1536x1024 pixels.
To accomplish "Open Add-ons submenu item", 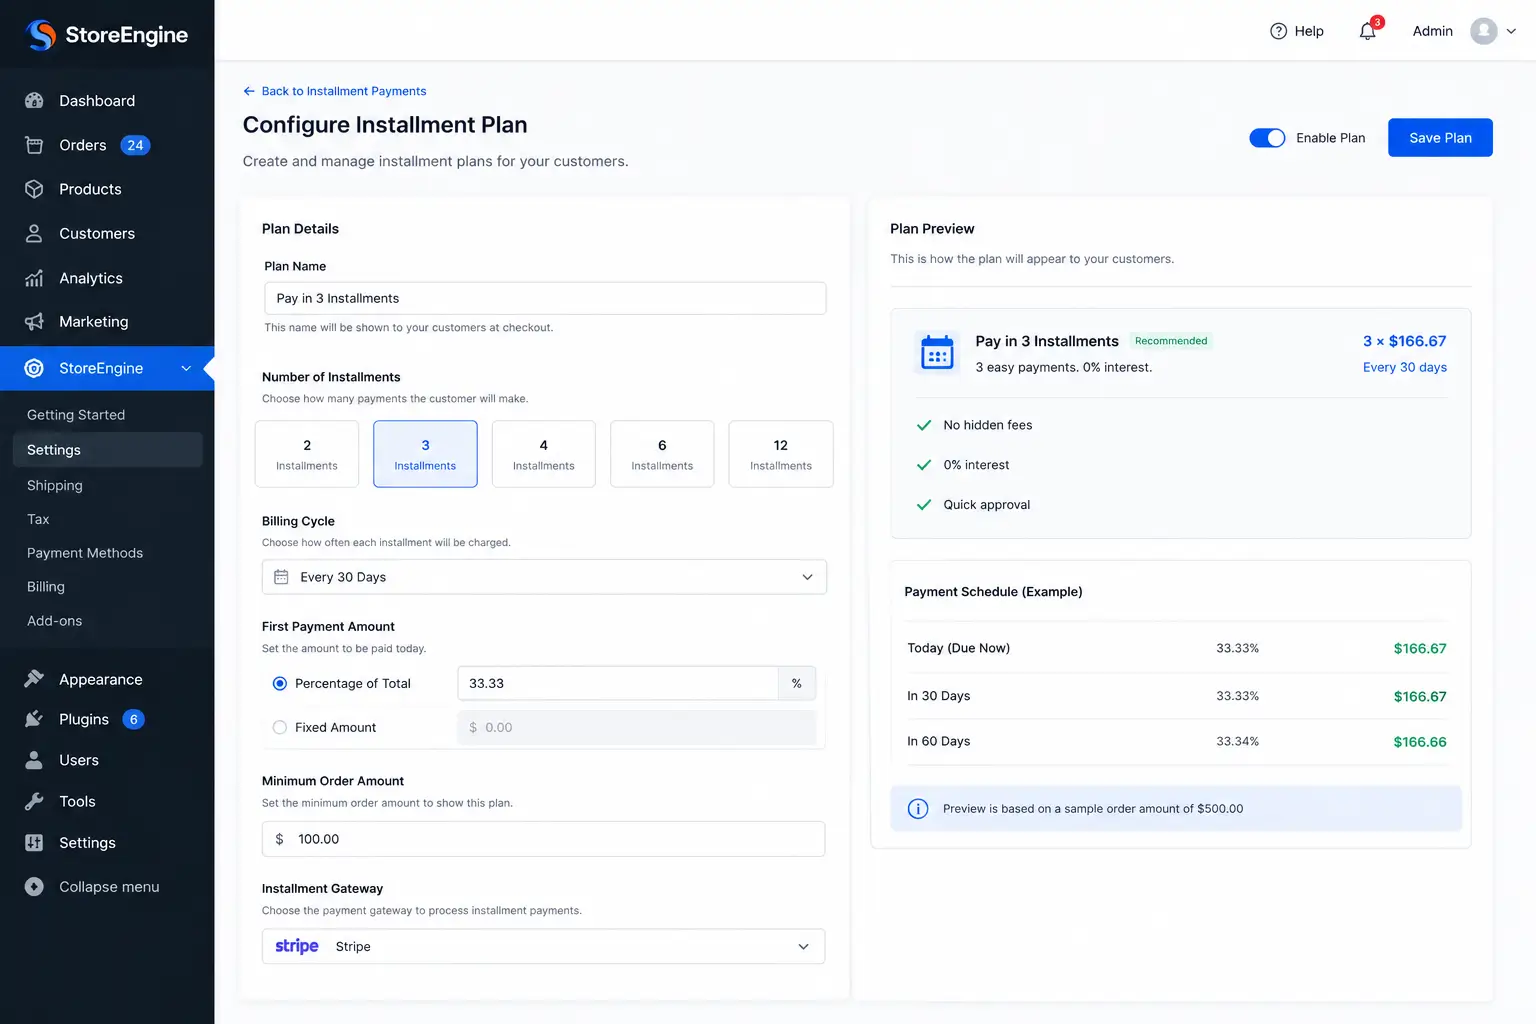I will [55, 621].
